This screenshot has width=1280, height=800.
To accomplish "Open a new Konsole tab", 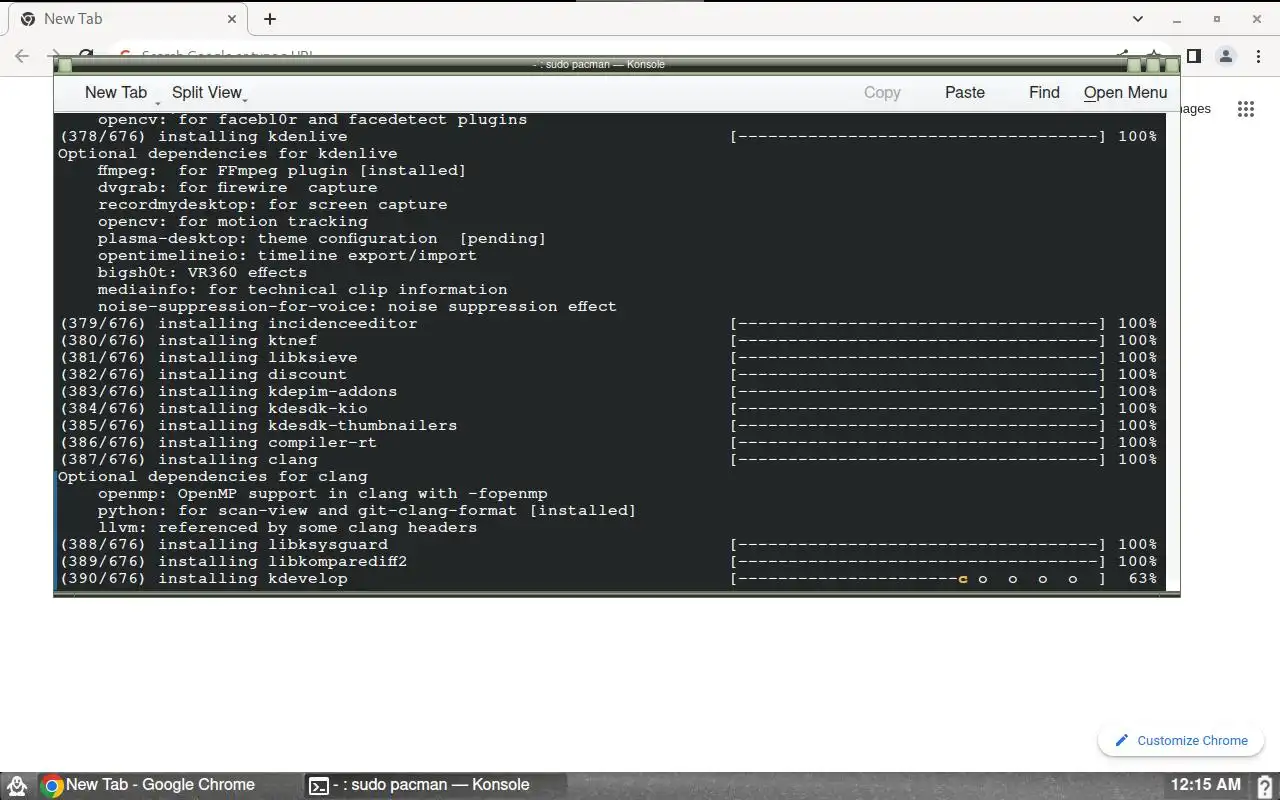I will point(115,92).
